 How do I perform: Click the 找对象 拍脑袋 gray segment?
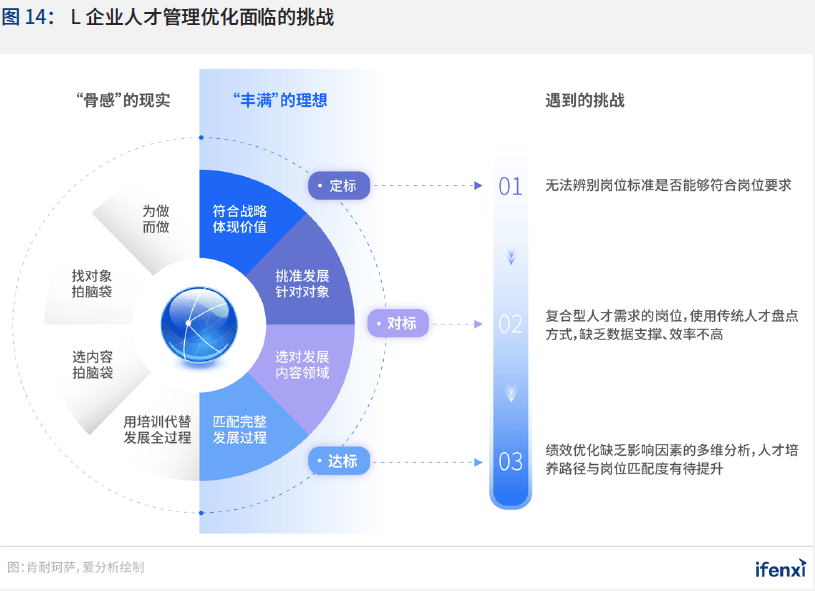[x=92, y=284]
